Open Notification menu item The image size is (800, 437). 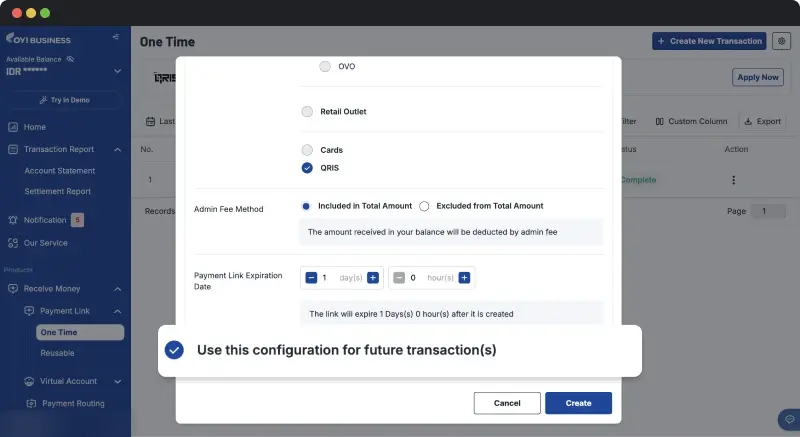(45, 220)
